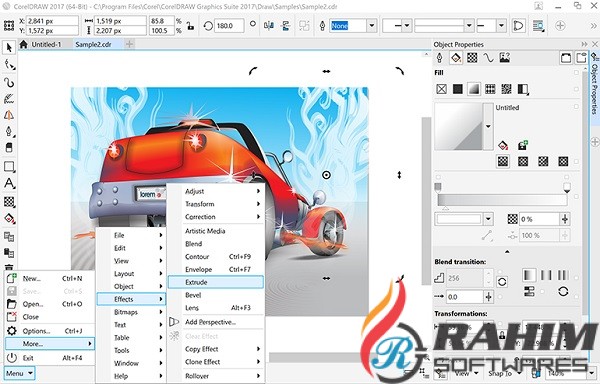Select the Shape tool in the toolbox

pyautogui.click(x=9, y=65)
